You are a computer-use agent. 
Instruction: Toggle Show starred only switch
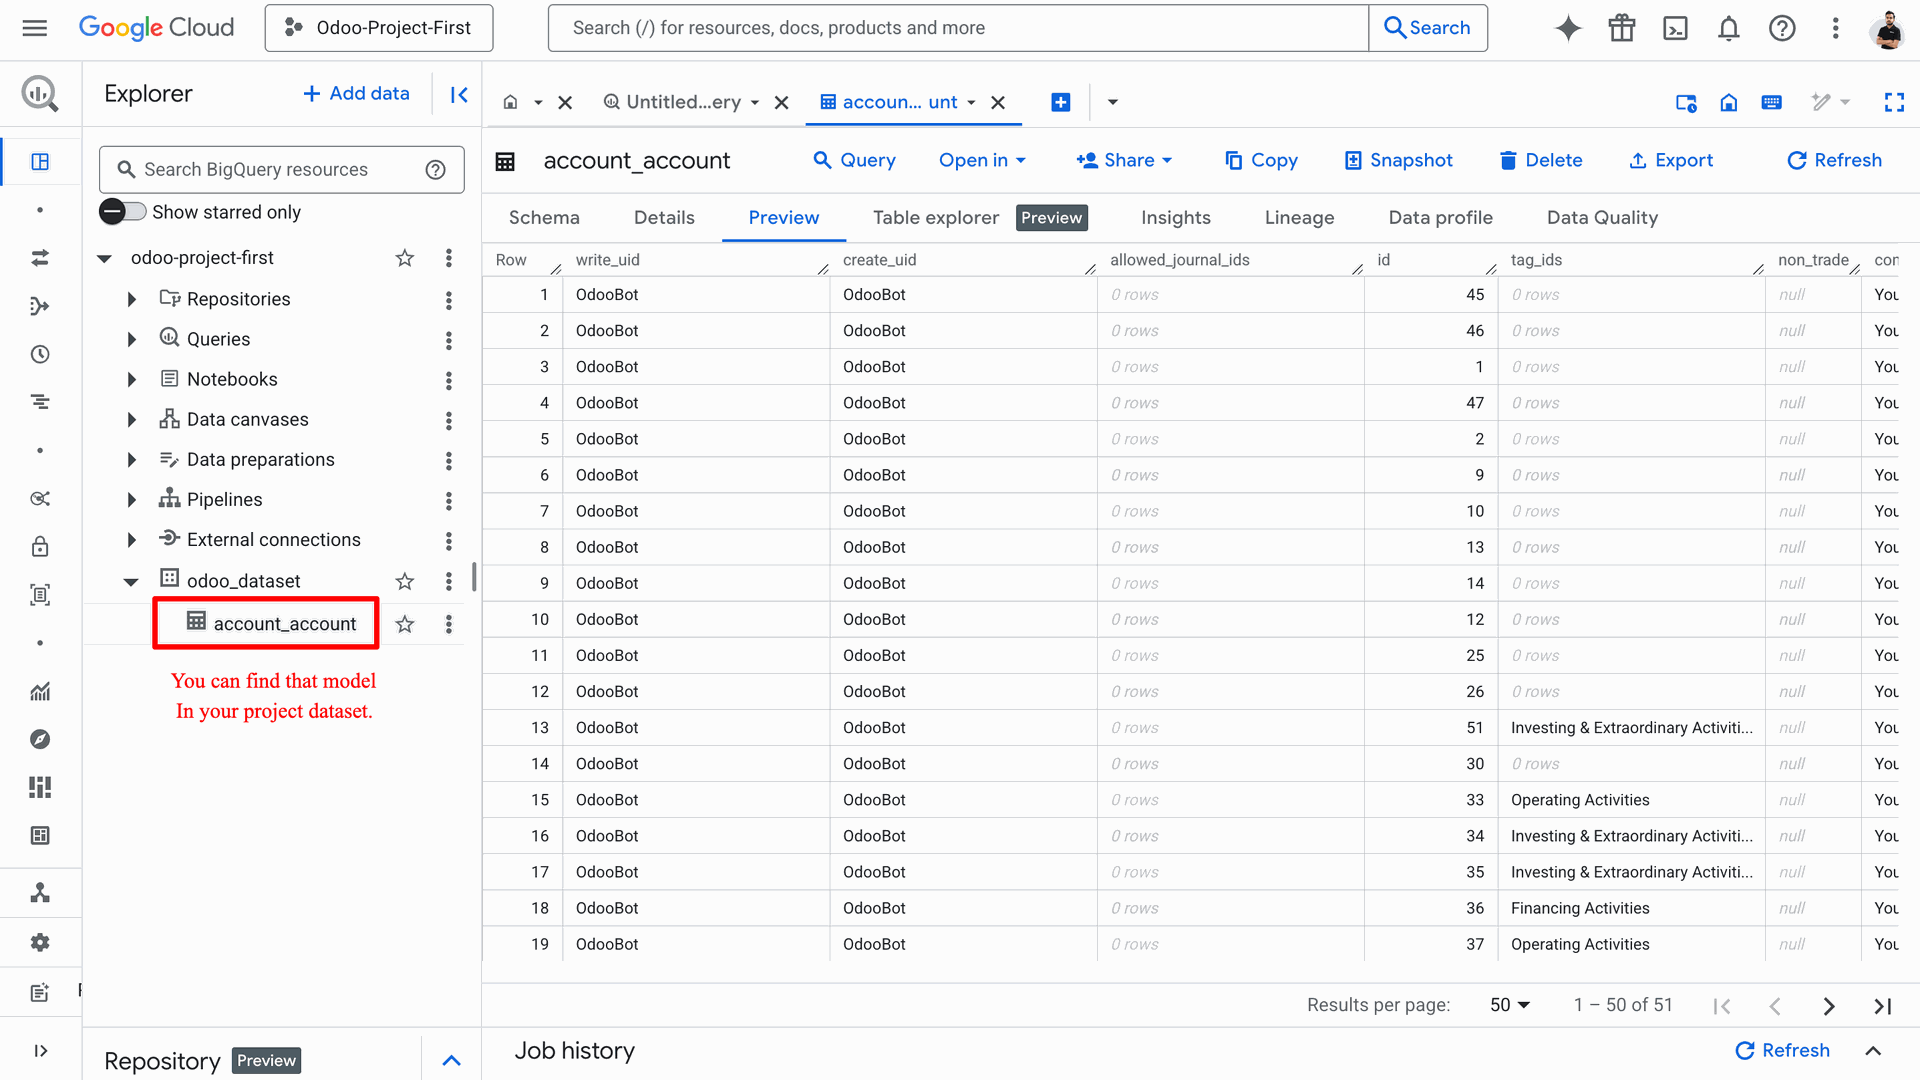(123, 212)
